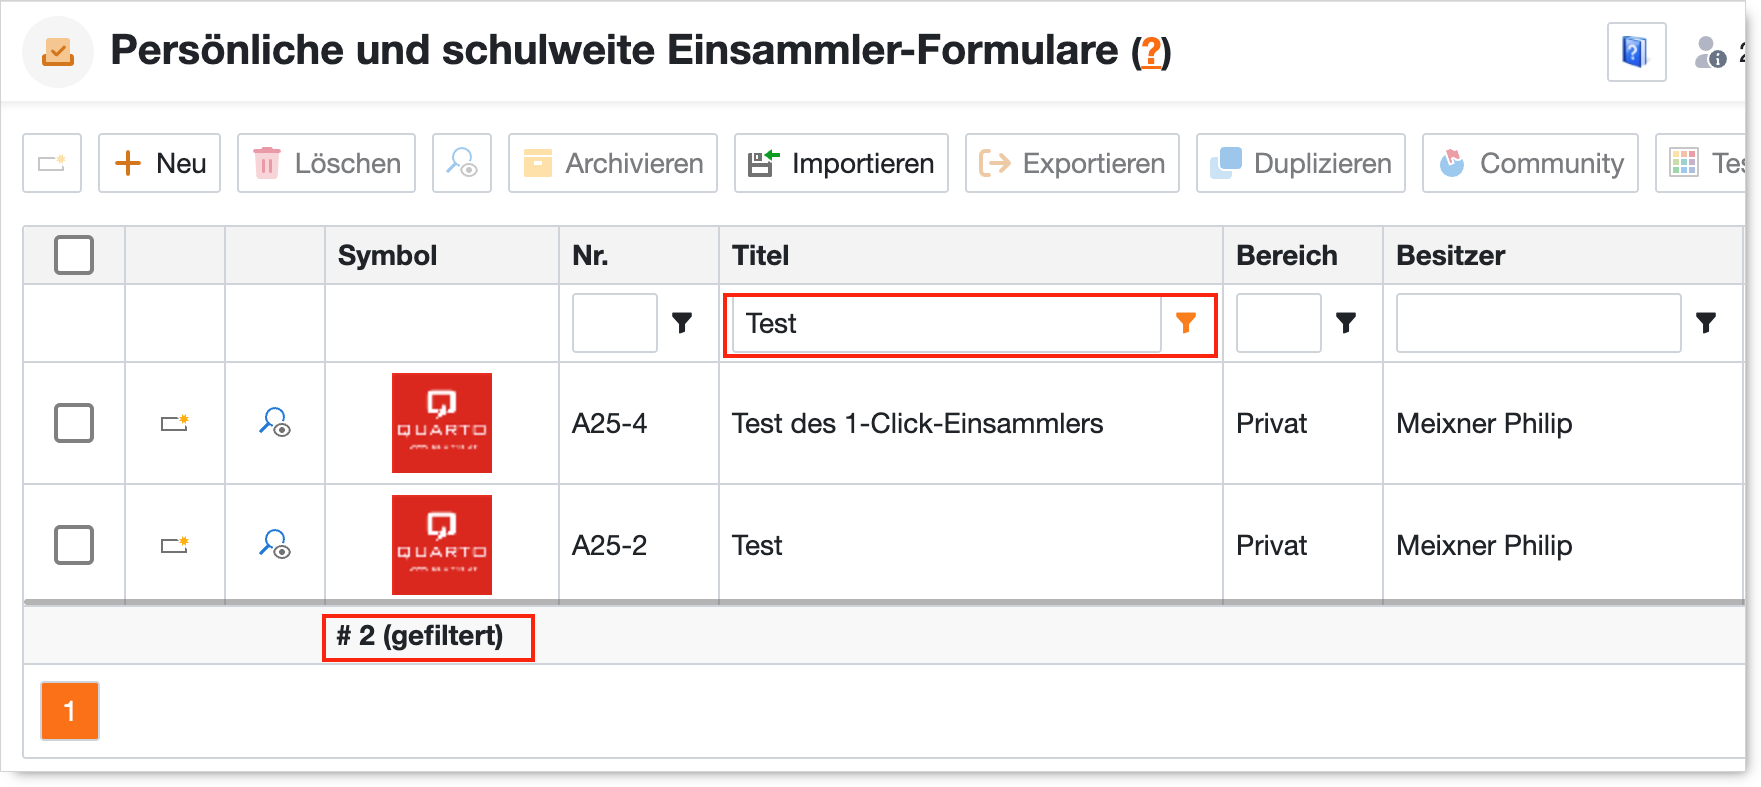Tick the checkbox for row A25-2
This screenshot has width=1761, height=787.
coord(74,545)
